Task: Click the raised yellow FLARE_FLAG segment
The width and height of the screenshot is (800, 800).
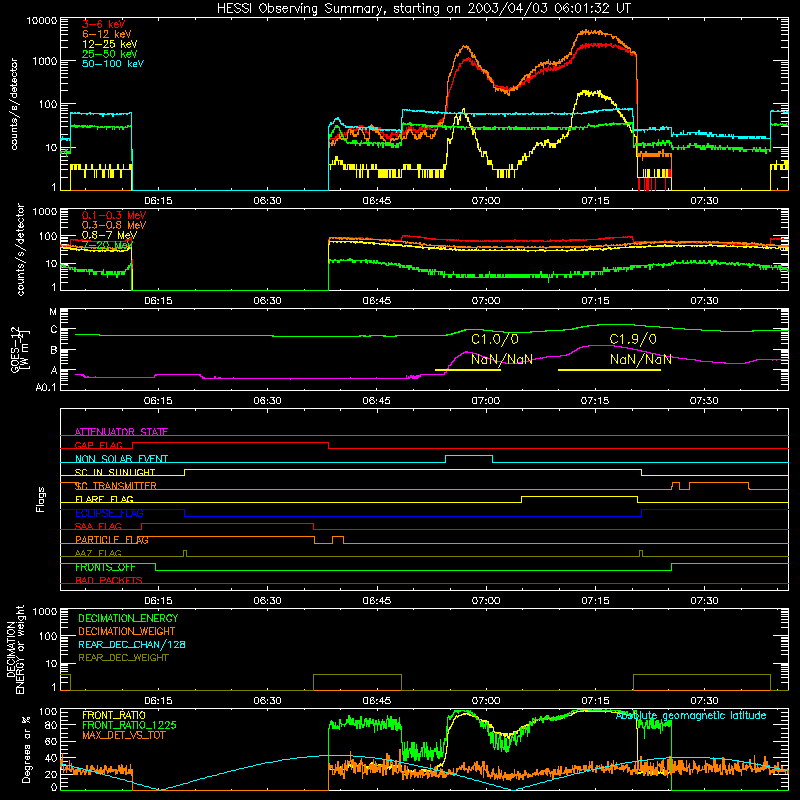Action: [579, 496]
